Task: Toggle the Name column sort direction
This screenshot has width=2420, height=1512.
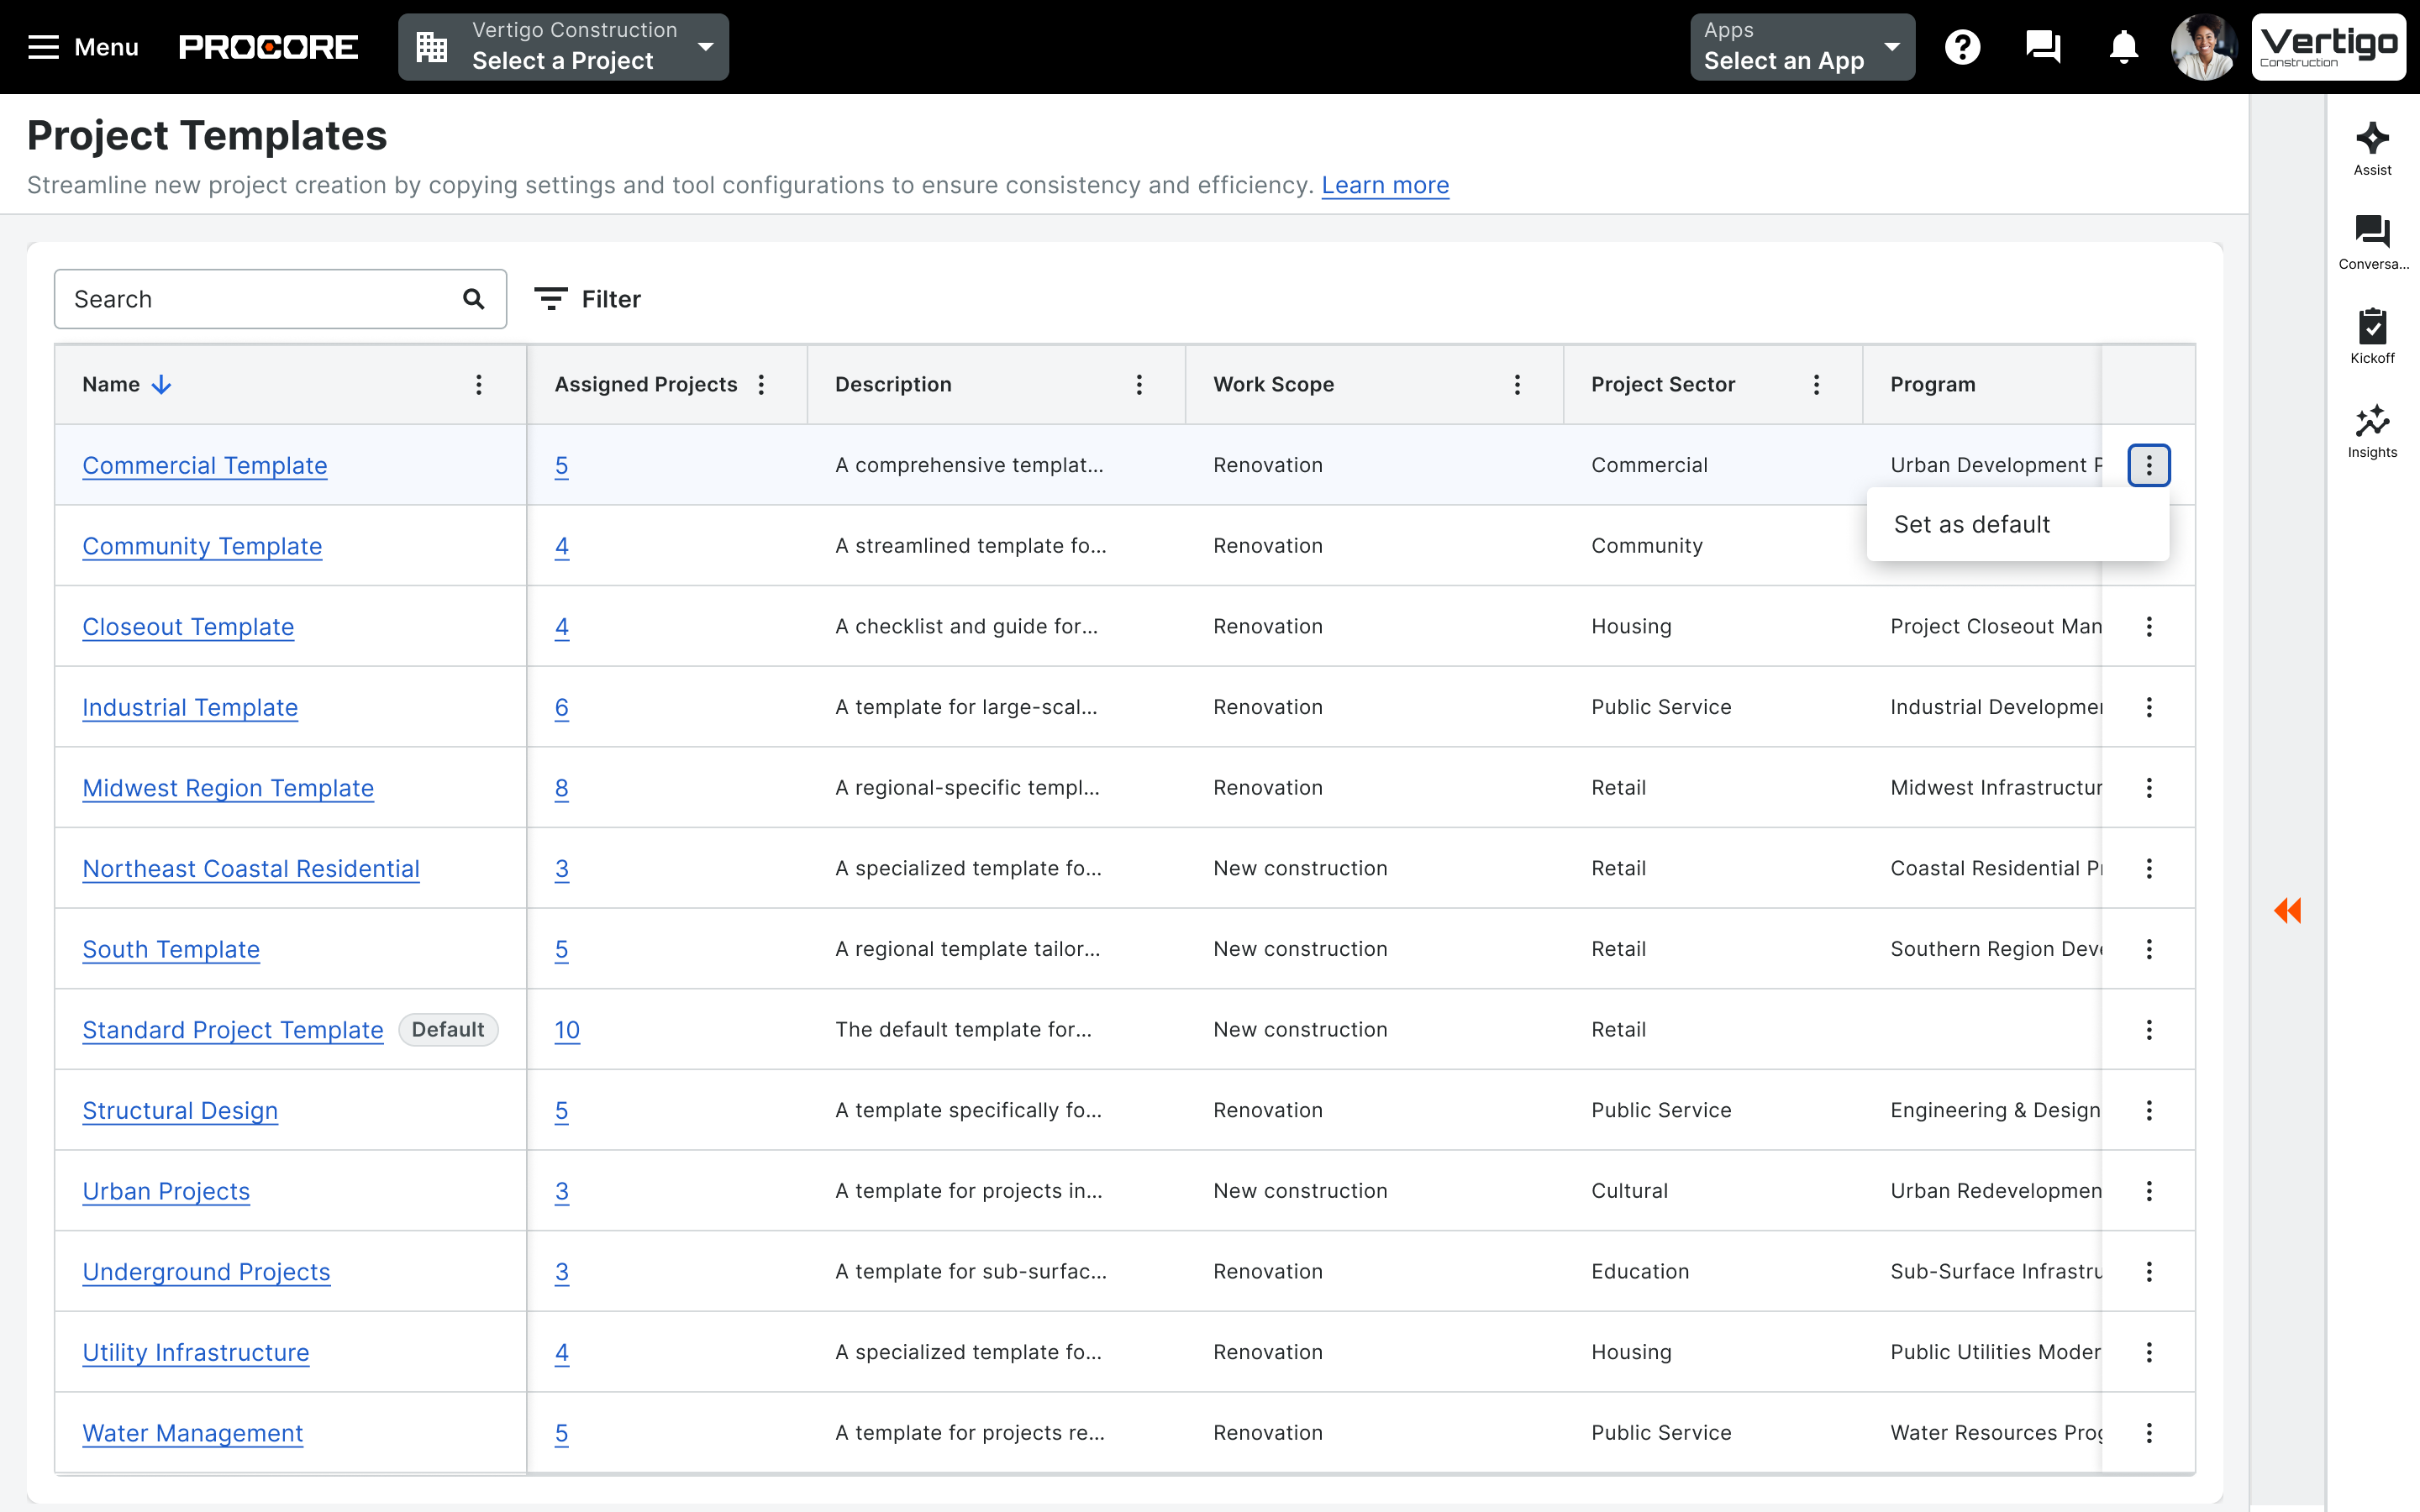Action: [x=161, y=384]
